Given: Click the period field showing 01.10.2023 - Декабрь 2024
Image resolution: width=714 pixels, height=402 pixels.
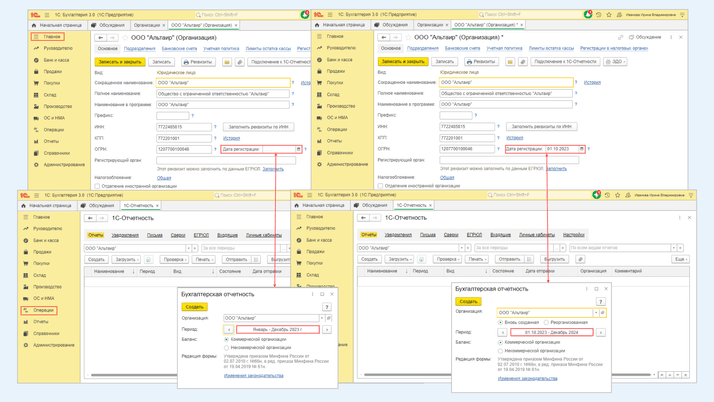Looking at the screenshot, I should click(x=551, y=332).
